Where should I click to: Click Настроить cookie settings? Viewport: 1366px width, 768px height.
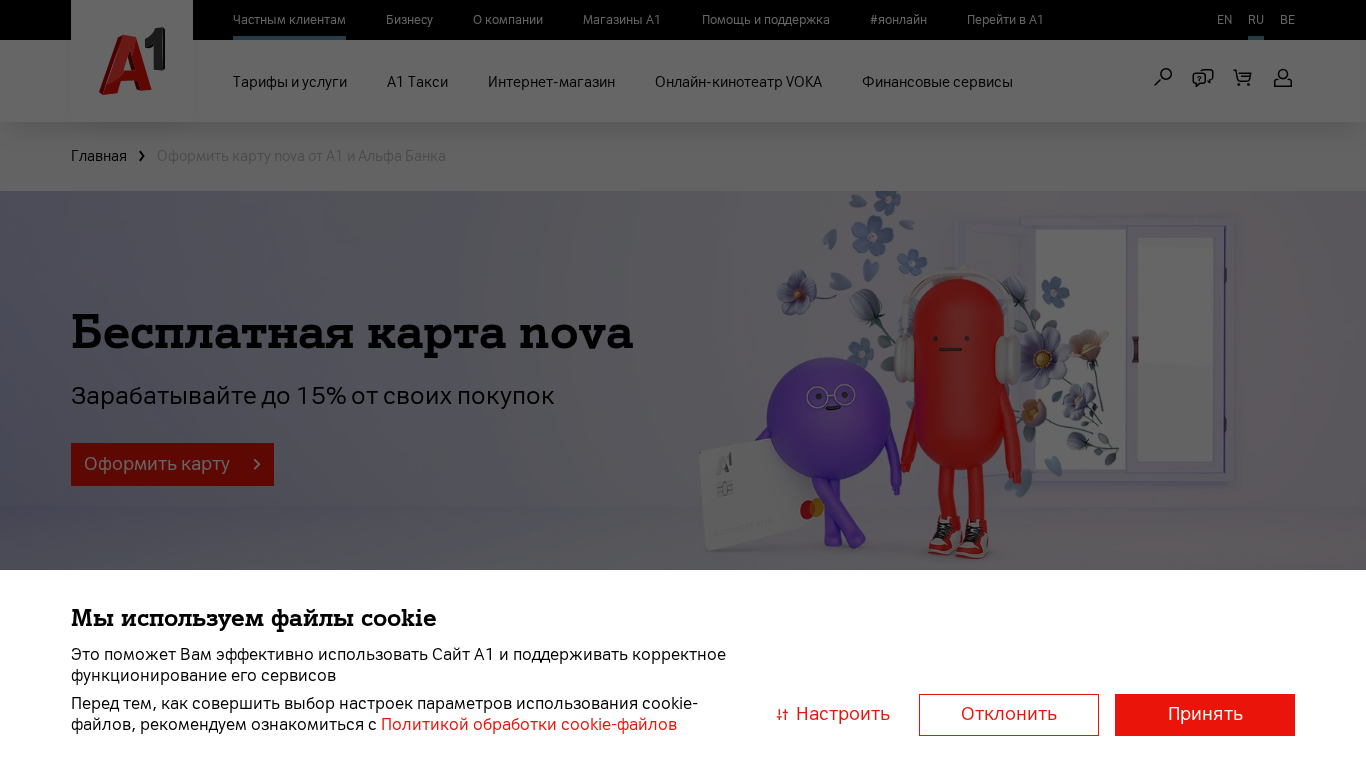tap(833, 714)
